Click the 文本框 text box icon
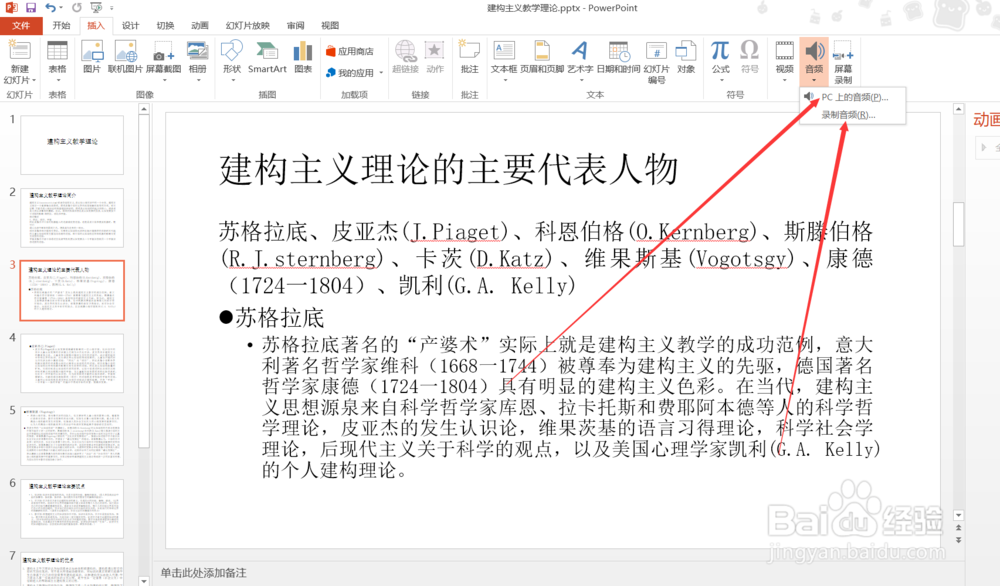The image size is (1000, 586). pos(504,51)
